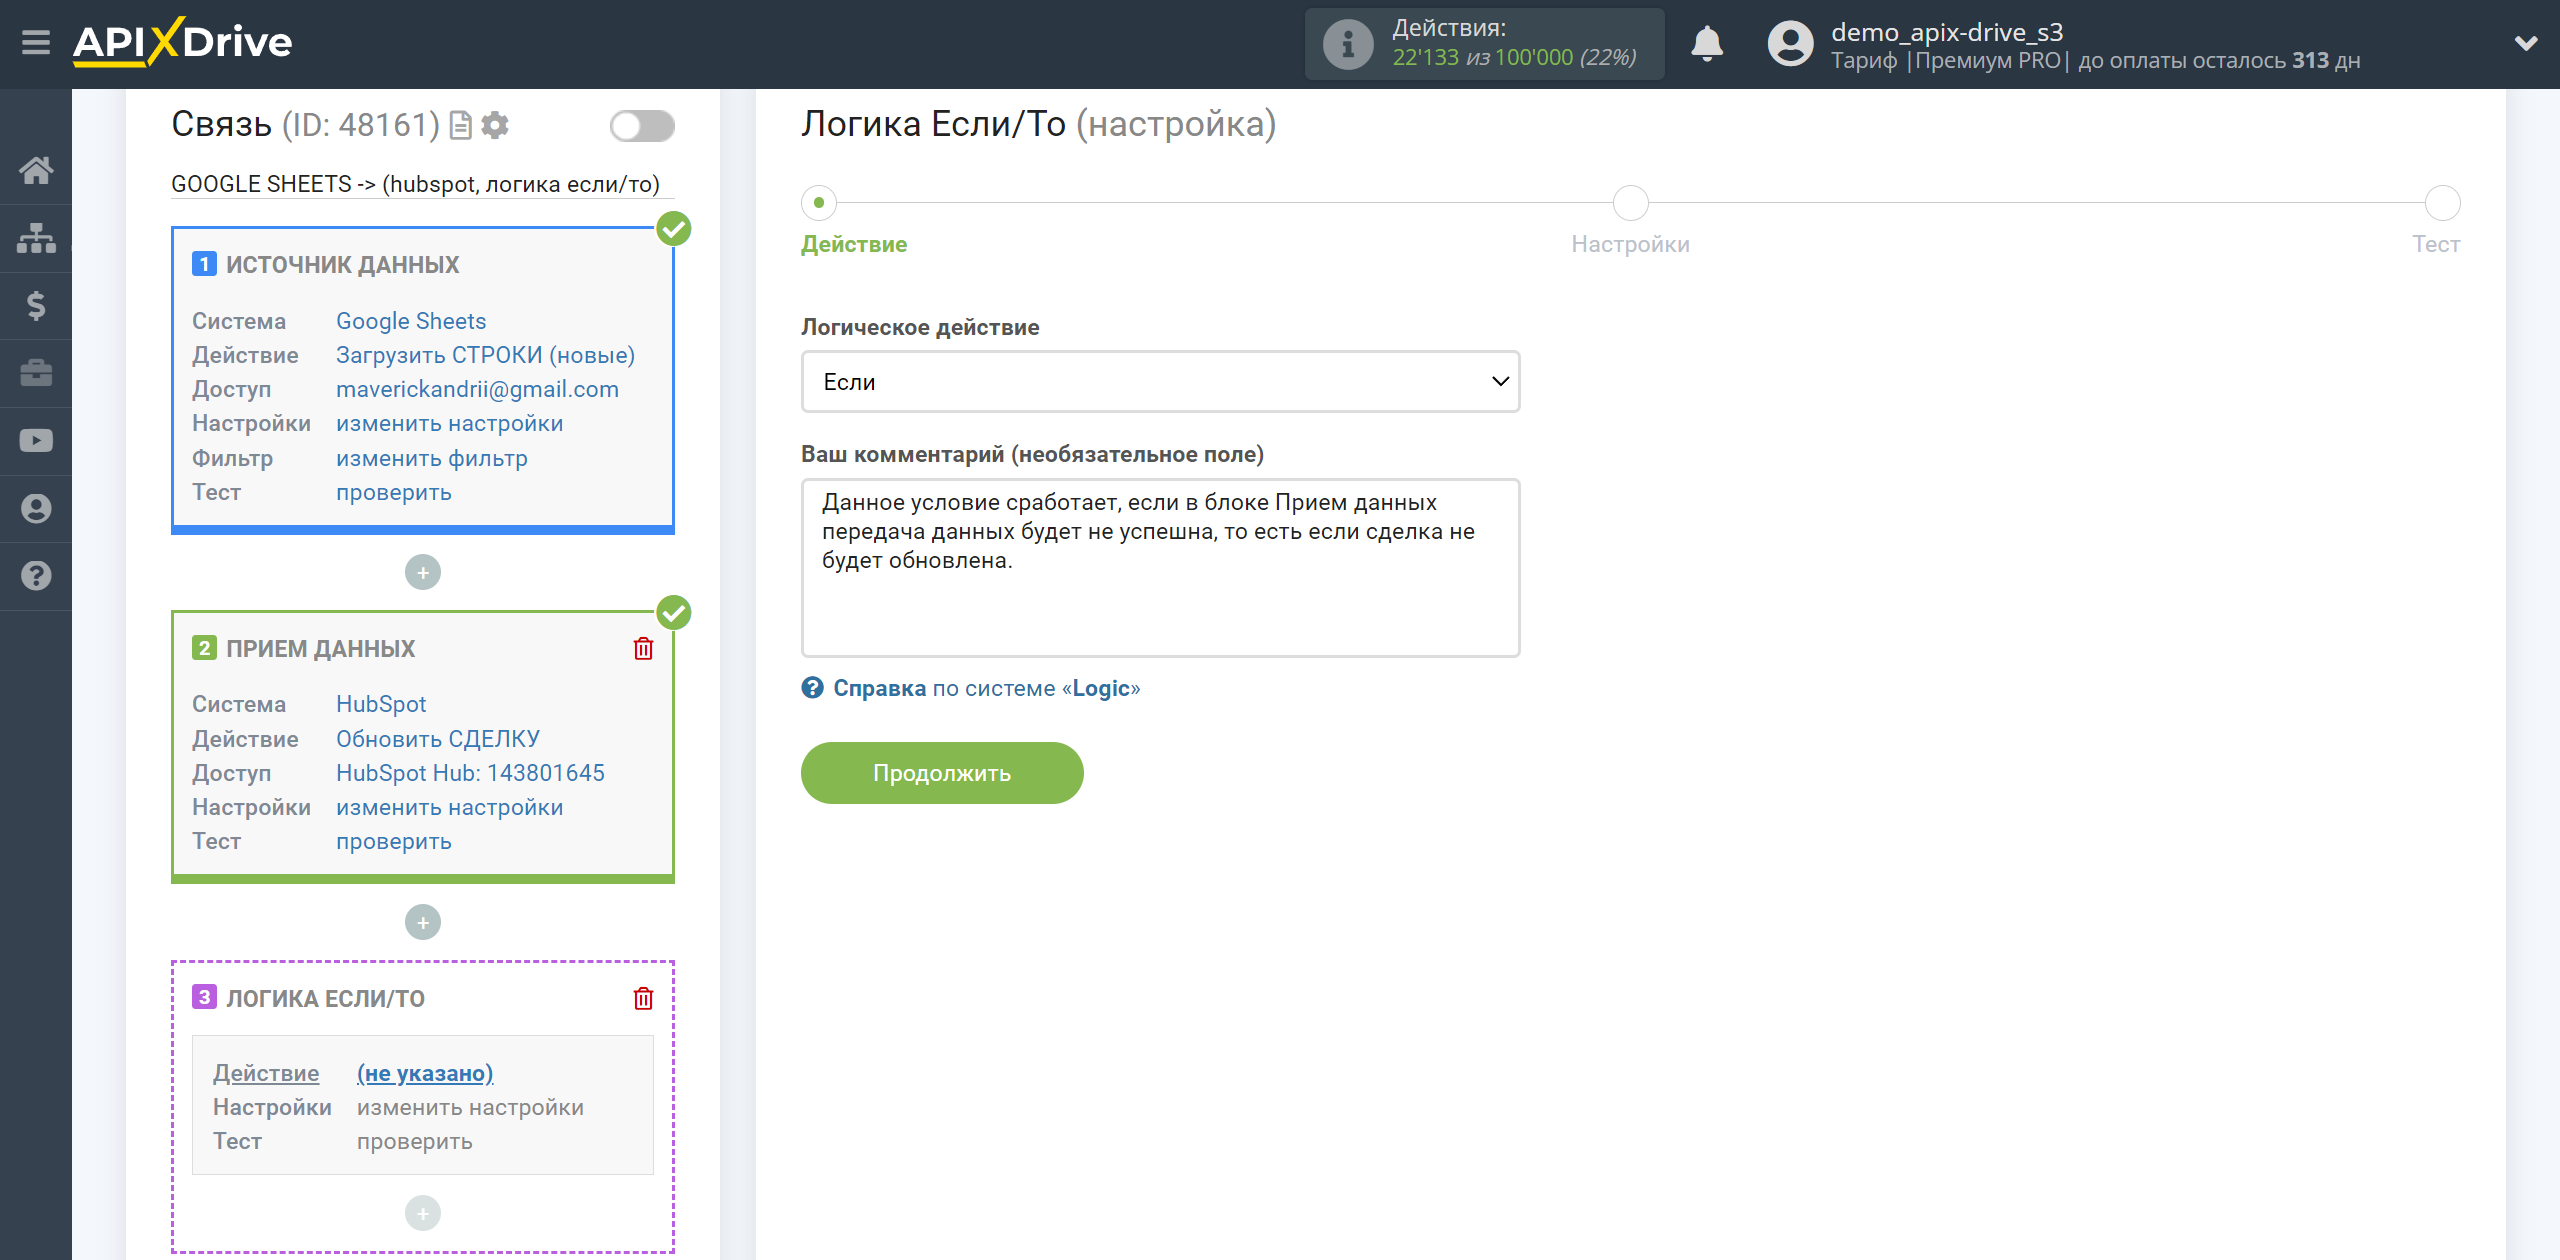Open the HubSpot system link
This screenshot has width=2560, height=1260.
point(381,704)
